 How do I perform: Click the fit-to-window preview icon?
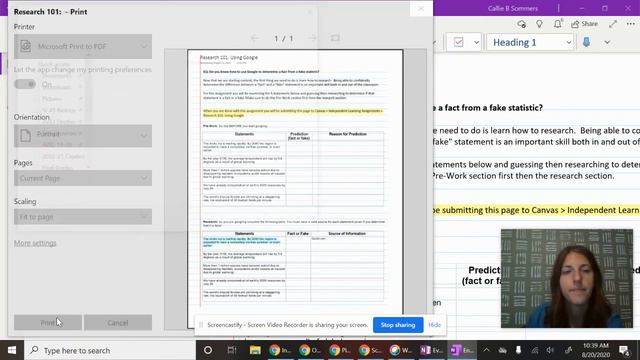point(335,38)
